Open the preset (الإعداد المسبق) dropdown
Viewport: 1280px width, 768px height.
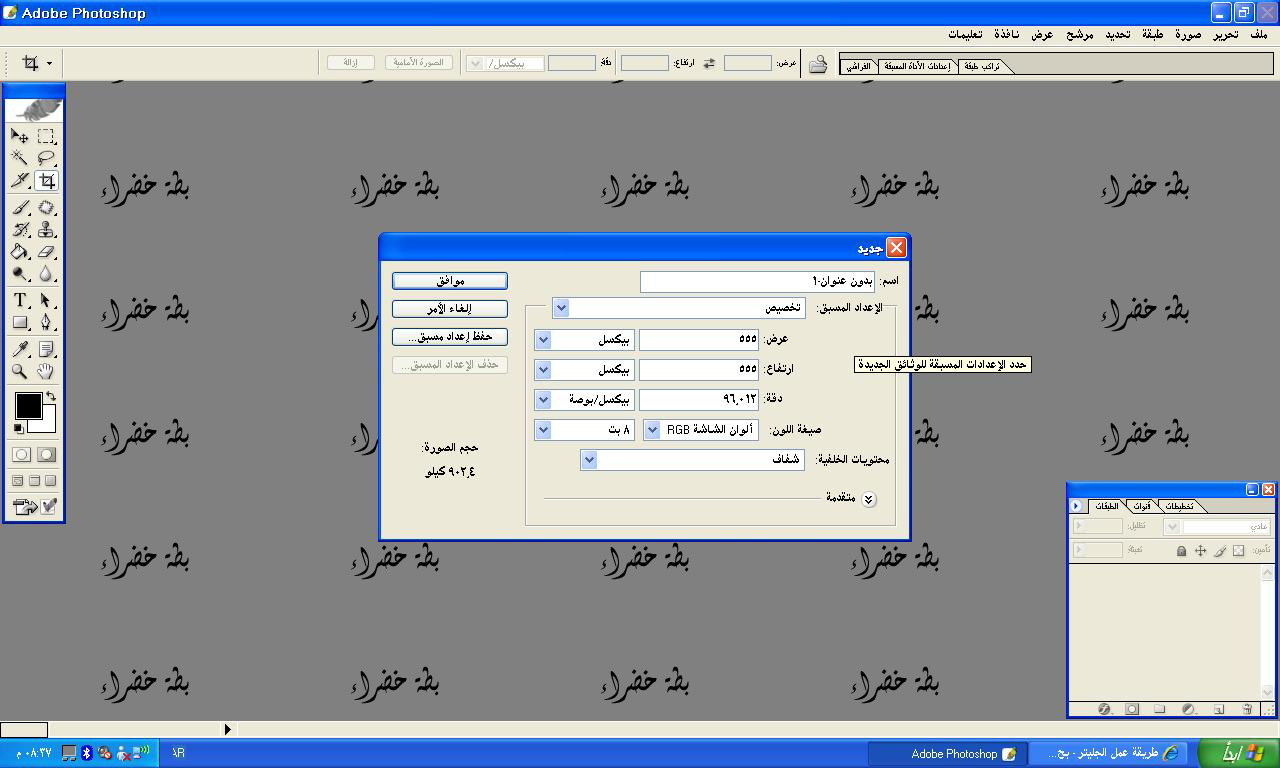pyautogui.click(x=561, y=308)
